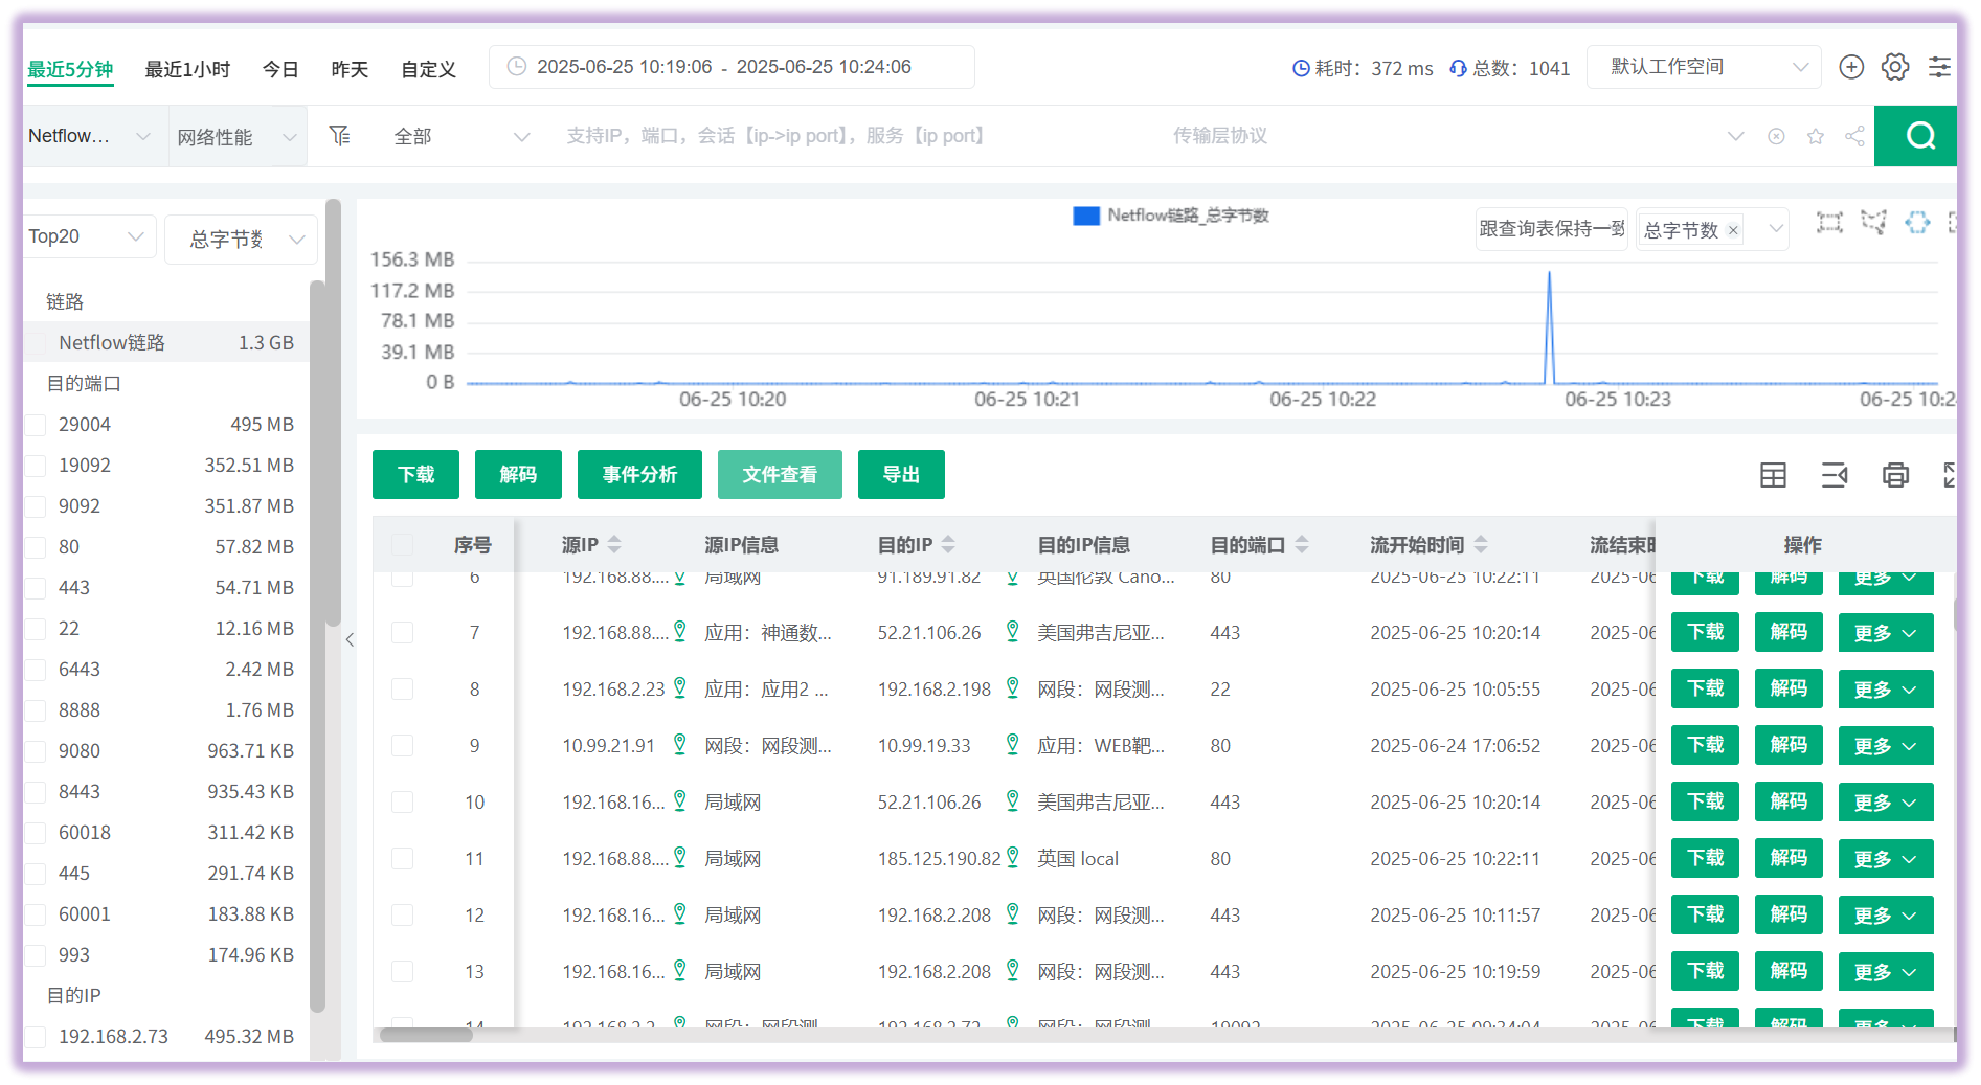Click the clock icon in time range
Image resolution: width=1981 pixels, height=1085 pixels.
click(517, 67)
